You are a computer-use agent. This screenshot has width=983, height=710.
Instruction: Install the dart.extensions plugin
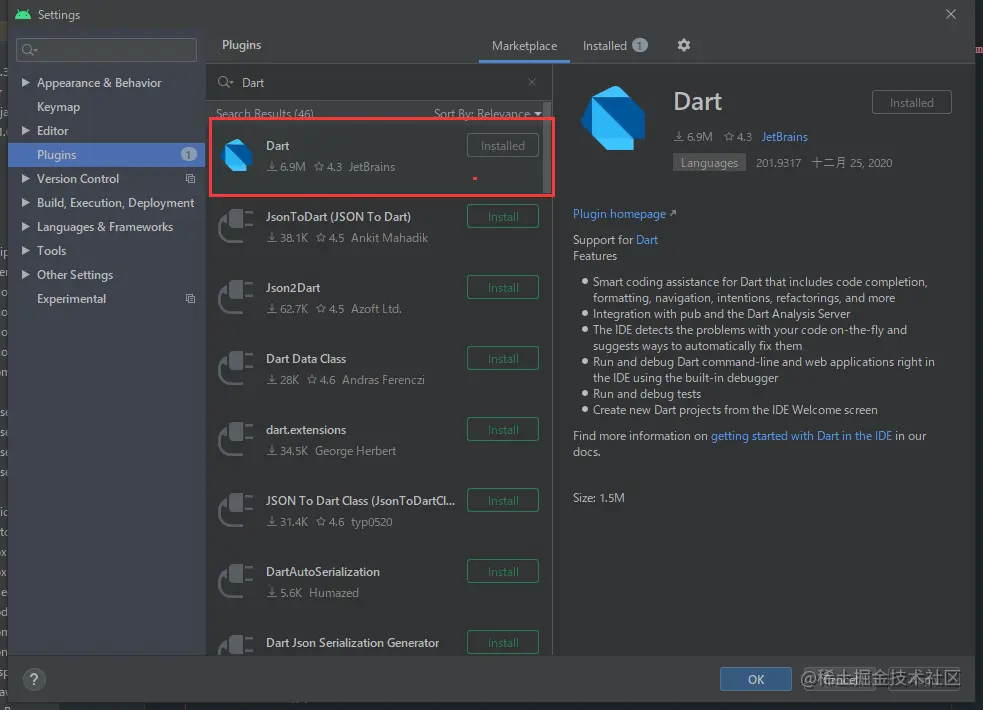coord(502,429)
